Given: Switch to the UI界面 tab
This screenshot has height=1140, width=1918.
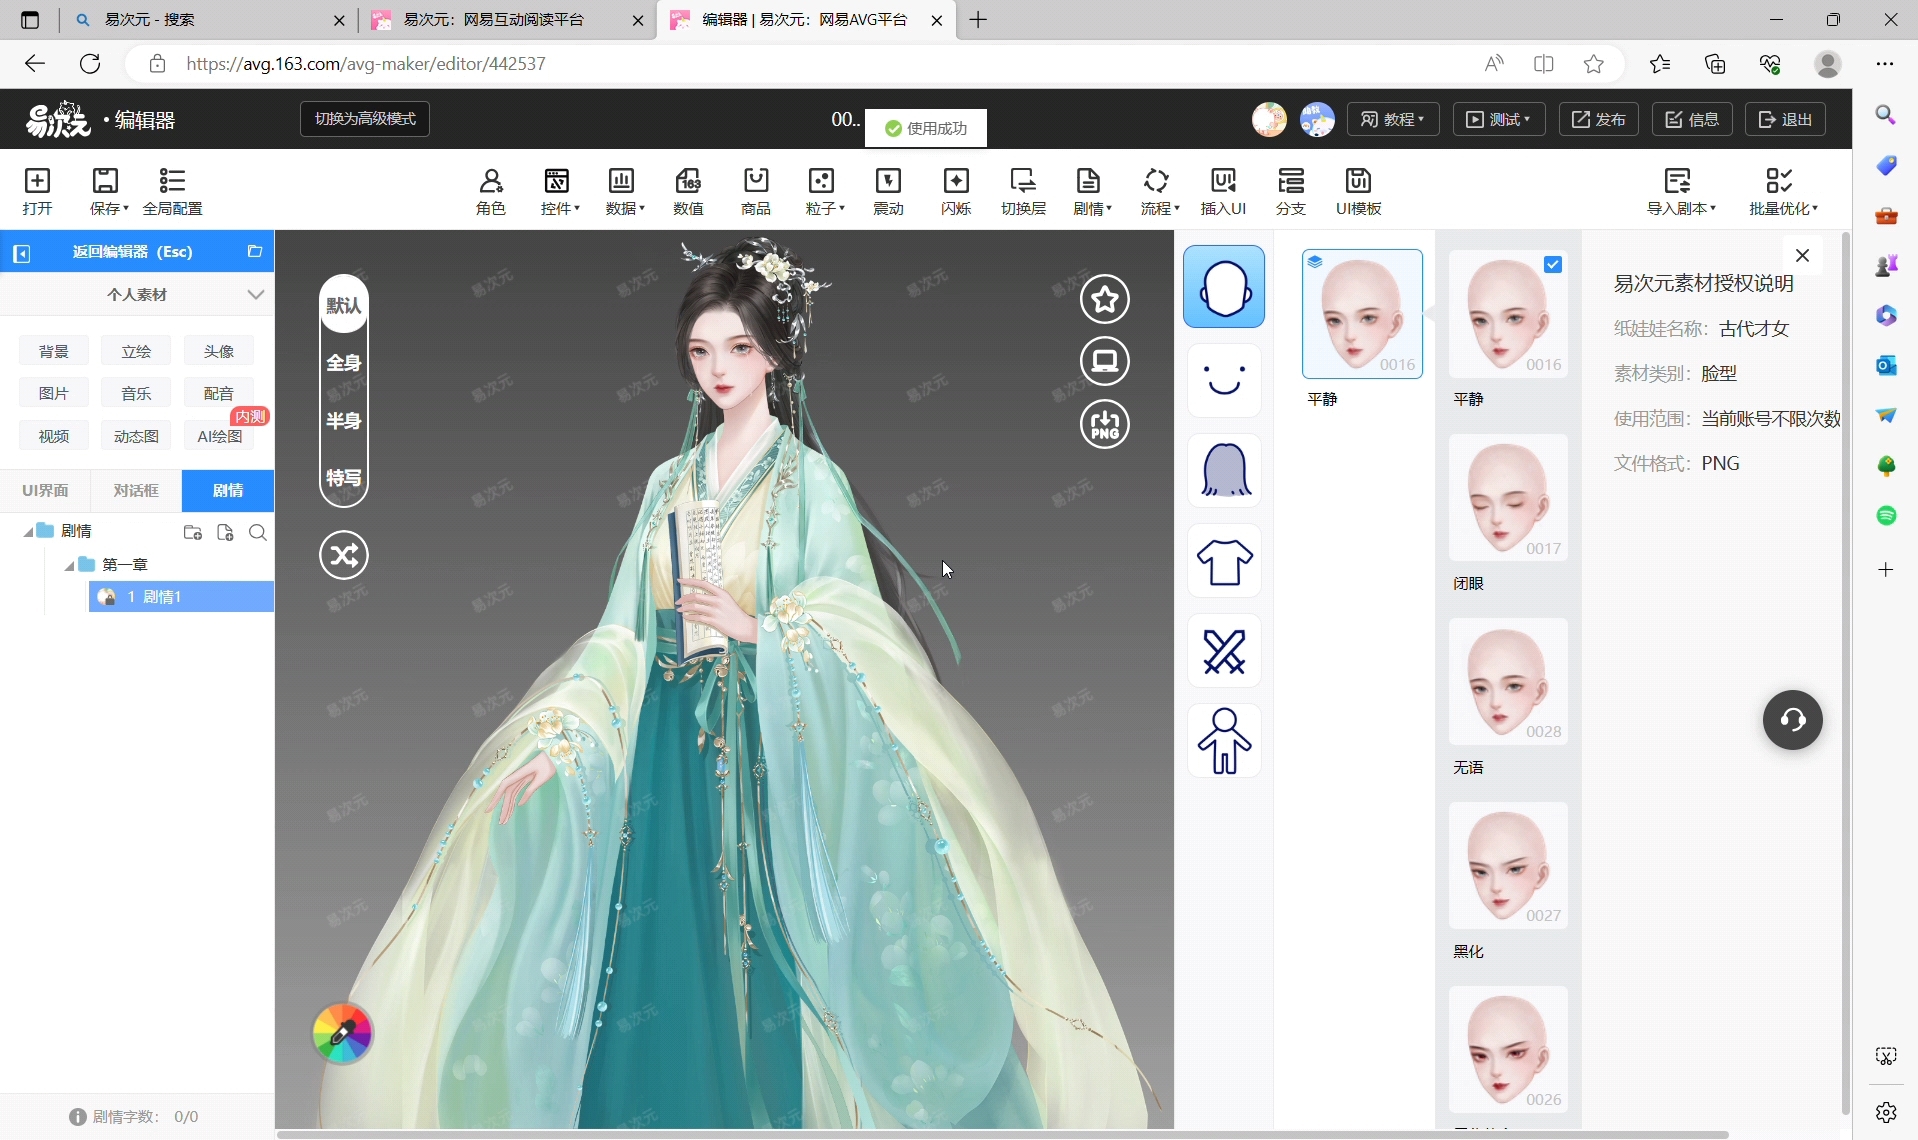Looking at the screenshot, I should click(x=46, y=490).
